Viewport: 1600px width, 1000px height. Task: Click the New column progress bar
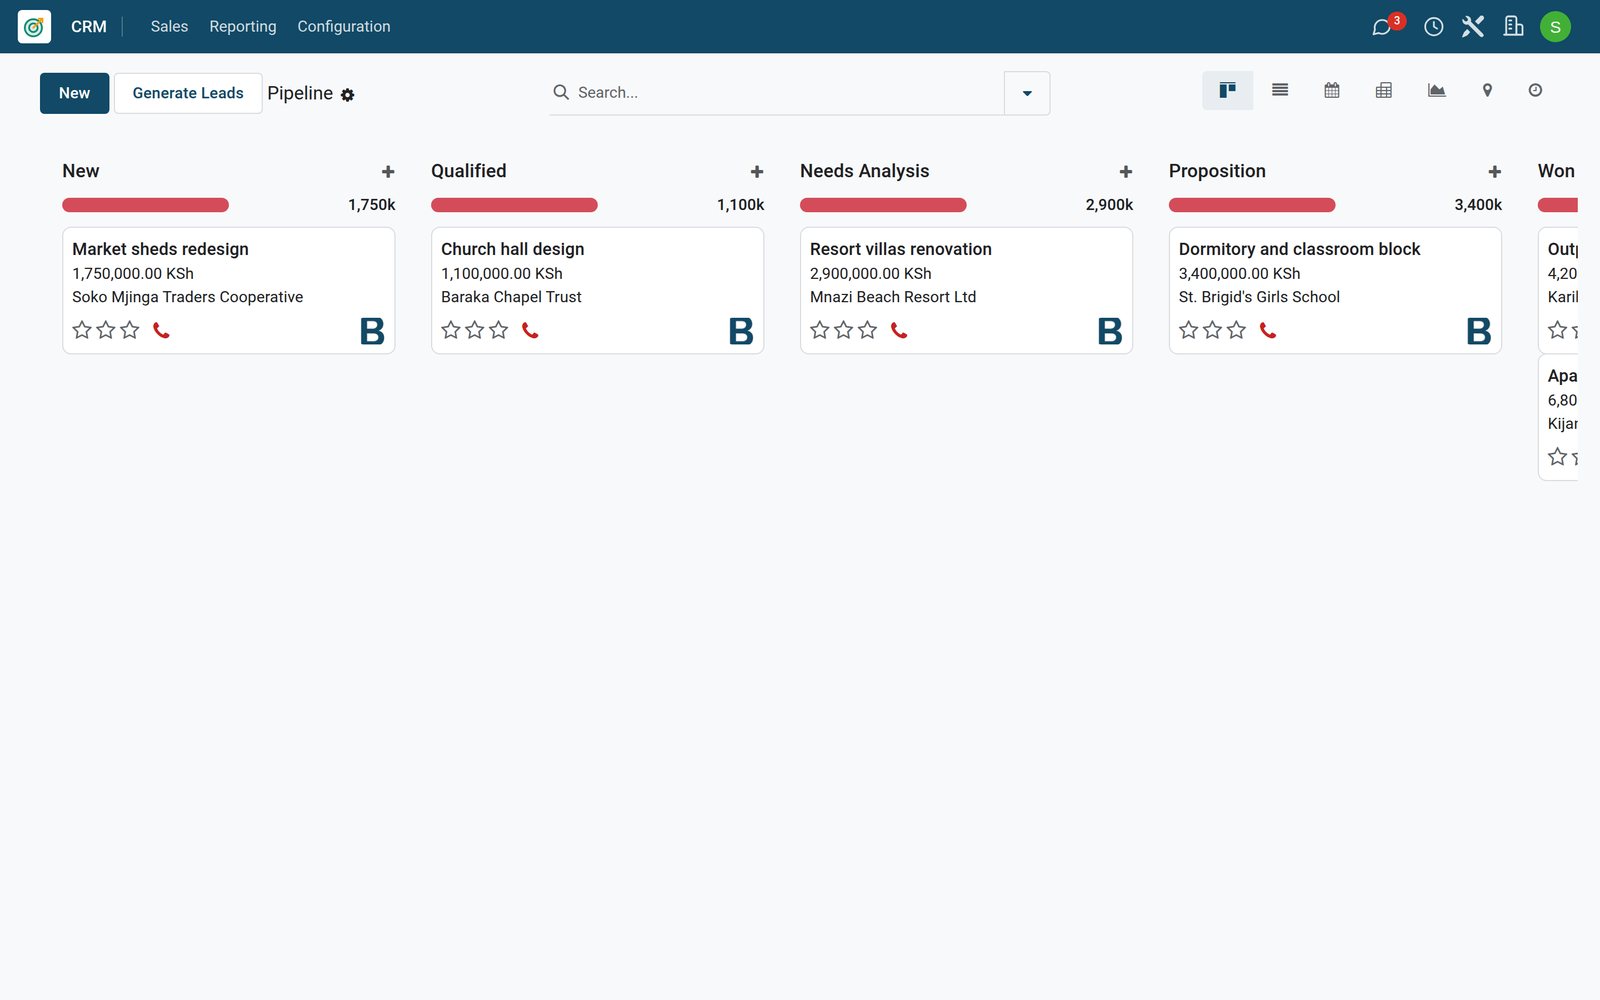tap(145, 205)
